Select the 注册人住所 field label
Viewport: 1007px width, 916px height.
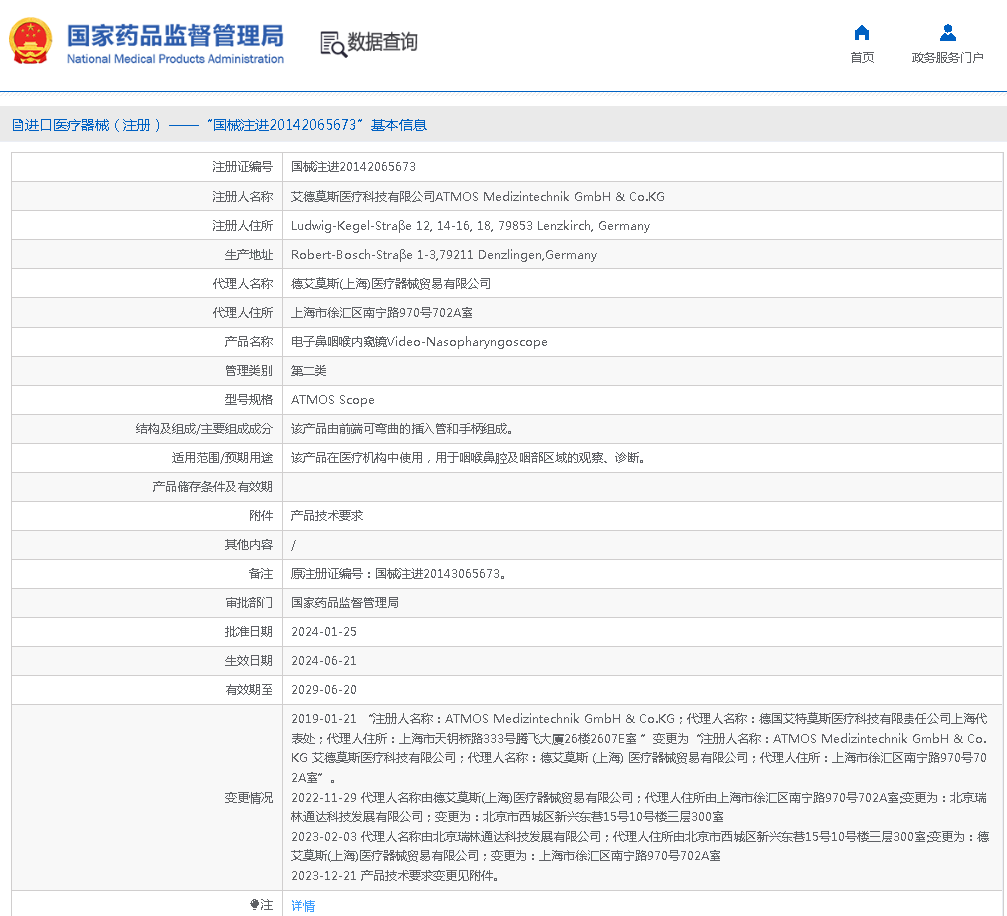coord(243,225)
